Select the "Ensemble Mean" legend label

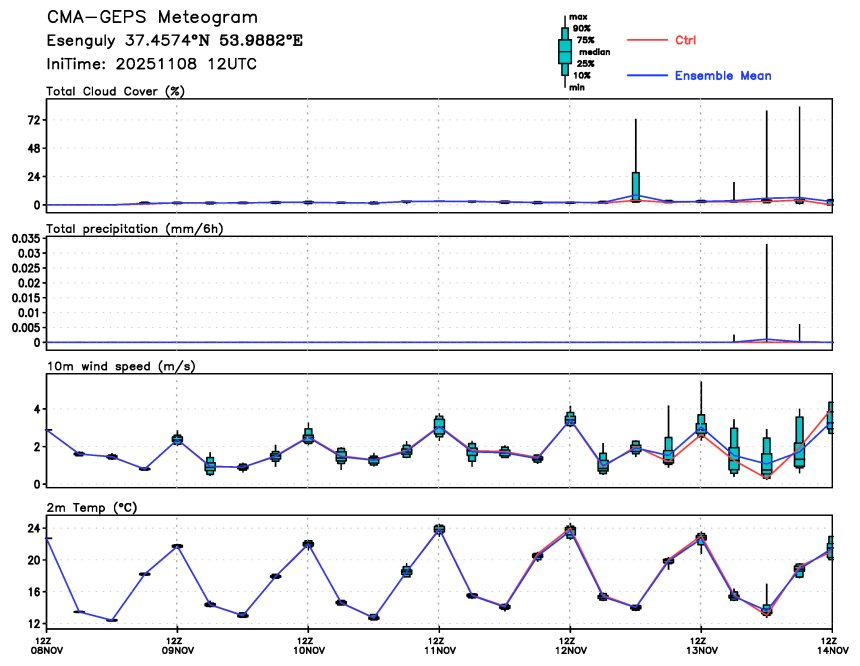click(723, 76)
